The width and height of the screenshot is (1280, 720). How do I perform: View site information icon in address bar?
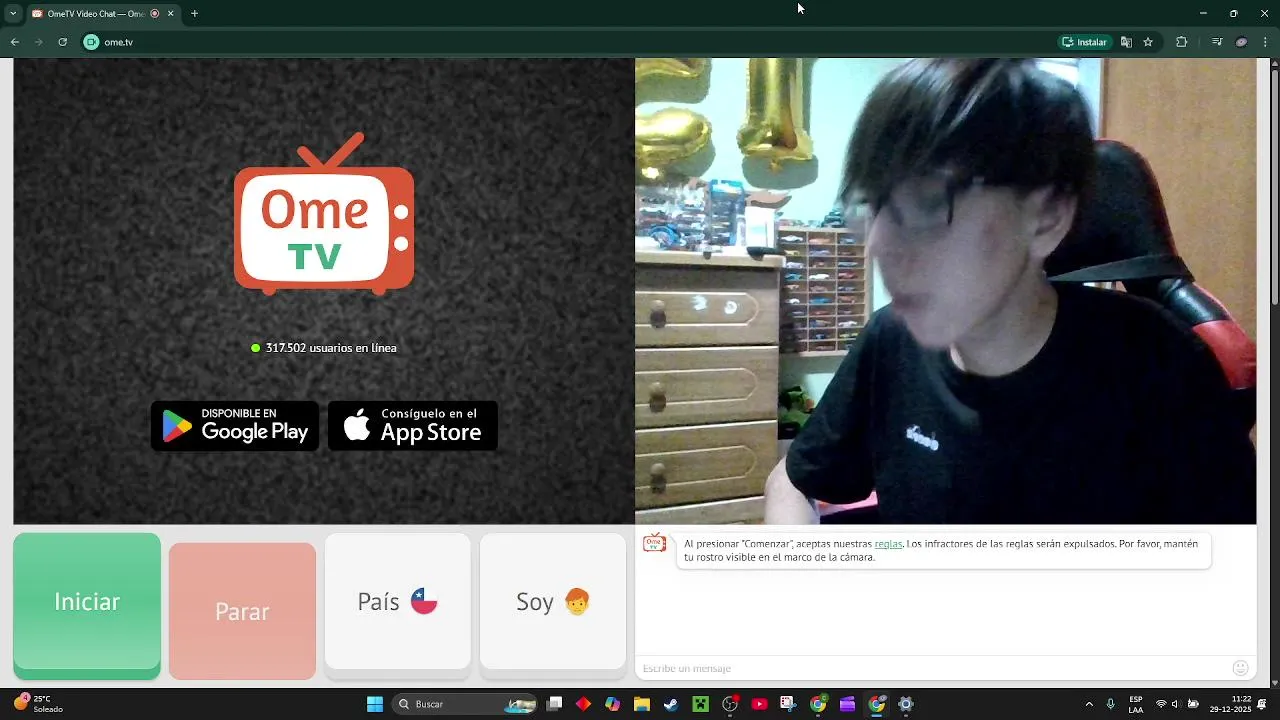[91, 42]
